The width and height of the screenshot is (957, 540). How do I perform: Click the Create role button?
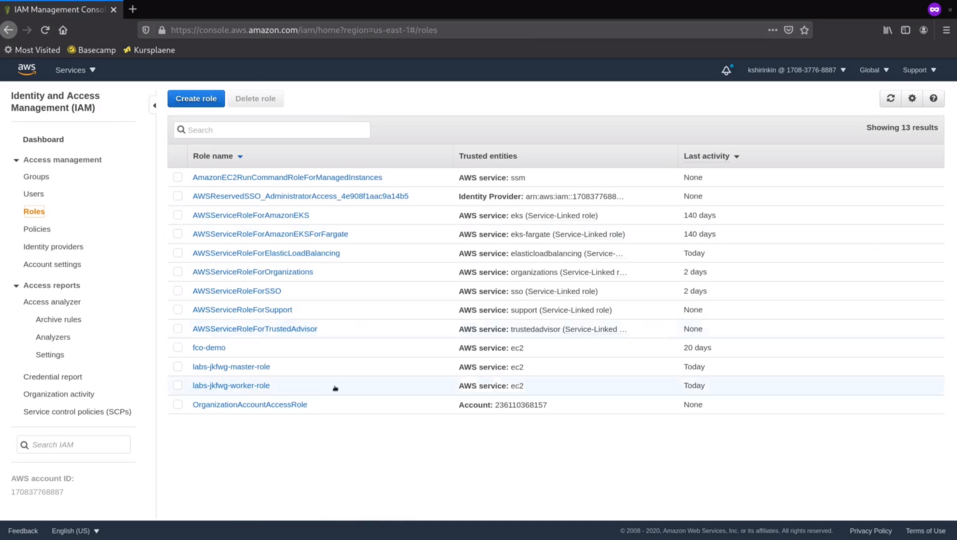coord(196,98)
